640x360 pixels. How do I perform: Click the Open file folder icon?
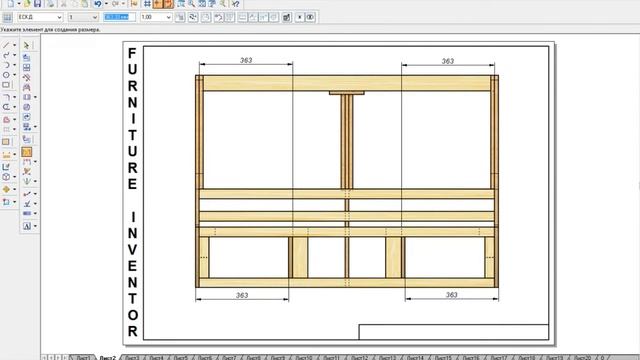[27, 4]
